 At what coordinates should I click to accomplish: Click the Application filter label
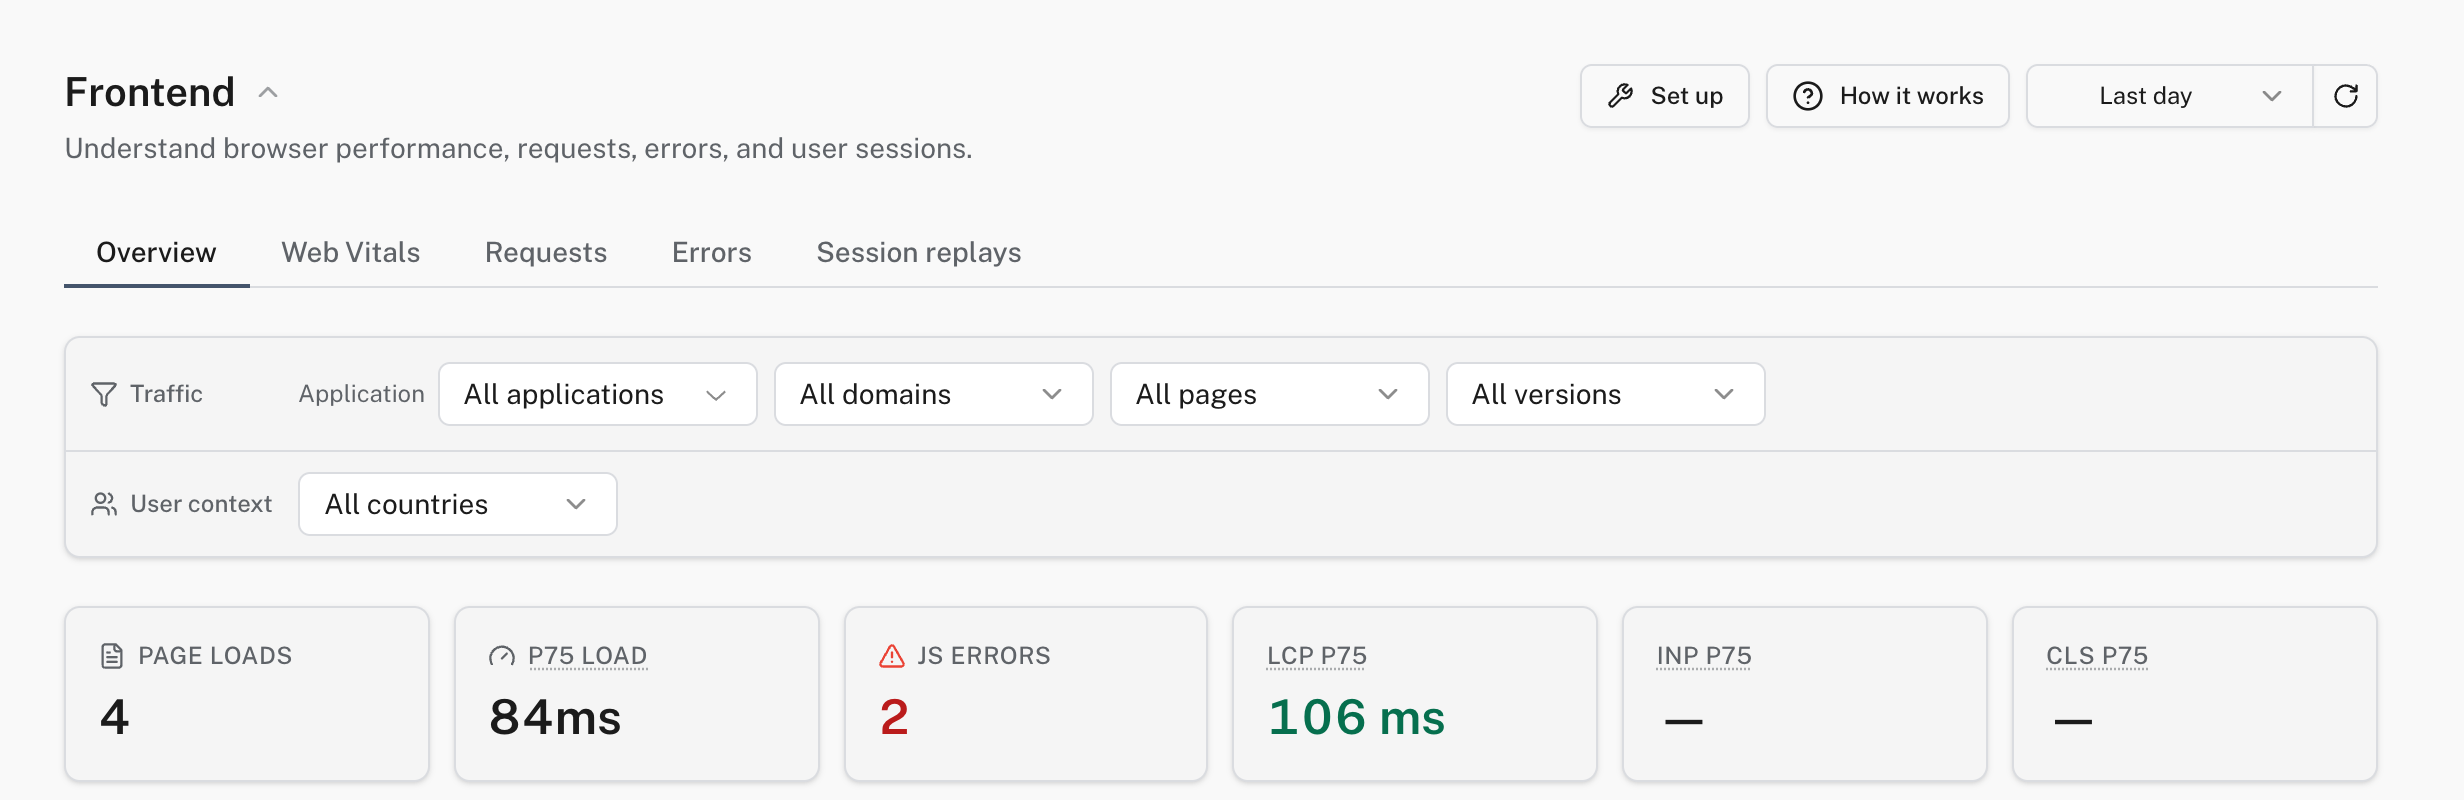point(362,394)
